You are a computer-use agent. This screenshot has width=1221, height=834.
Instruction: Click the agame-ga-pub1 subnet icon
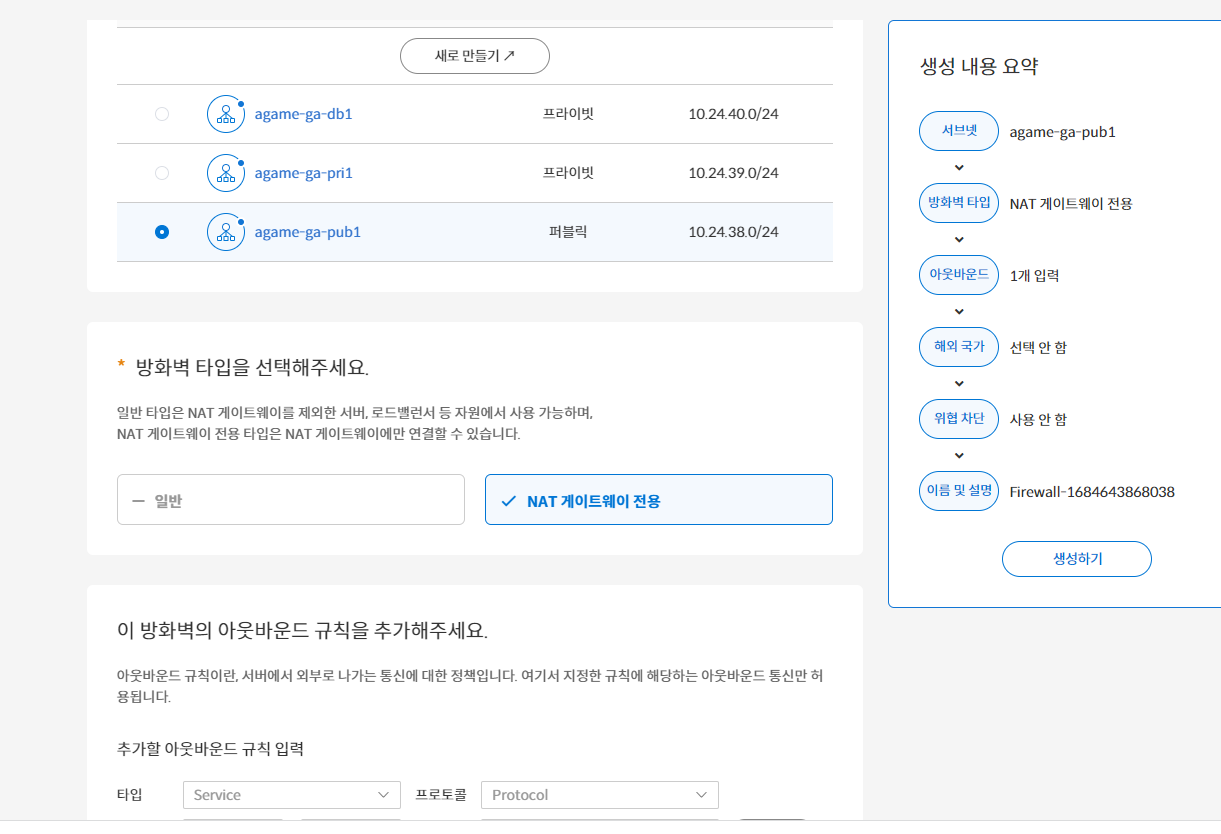[x=226, y=232]
